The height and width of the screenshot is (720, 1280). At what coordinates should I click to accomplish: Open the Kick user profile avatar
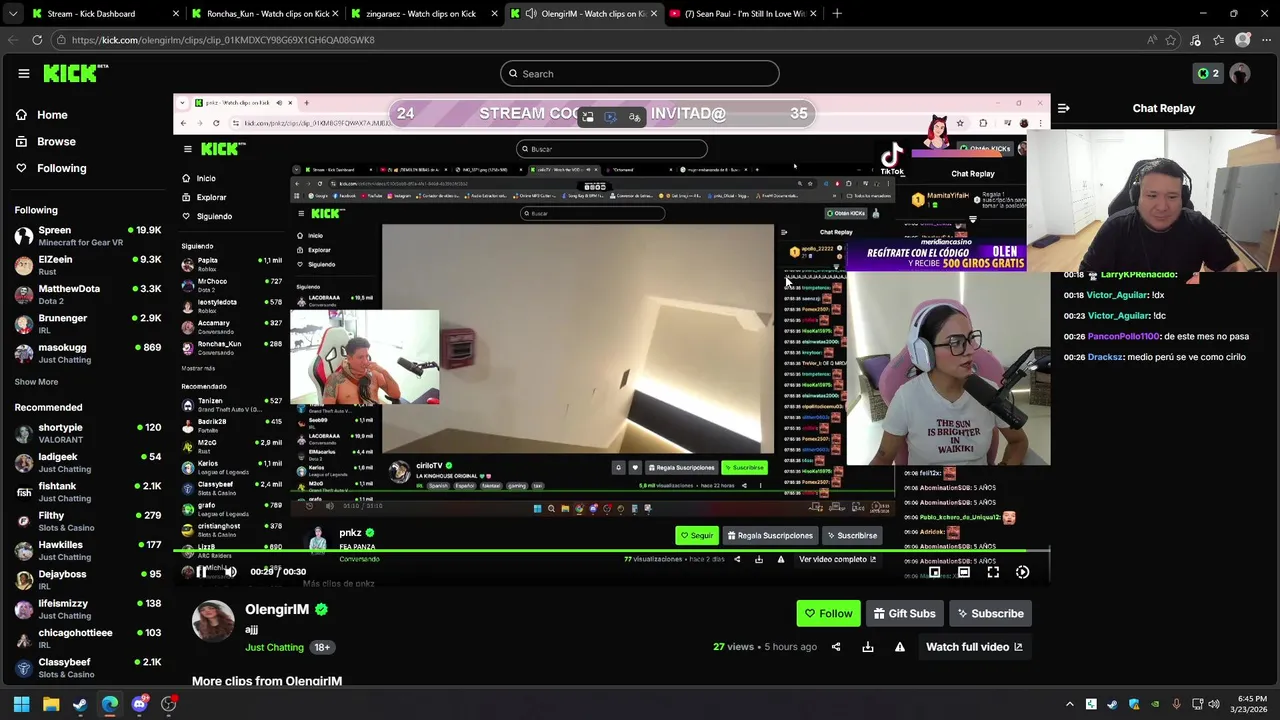coord(1240,73)
